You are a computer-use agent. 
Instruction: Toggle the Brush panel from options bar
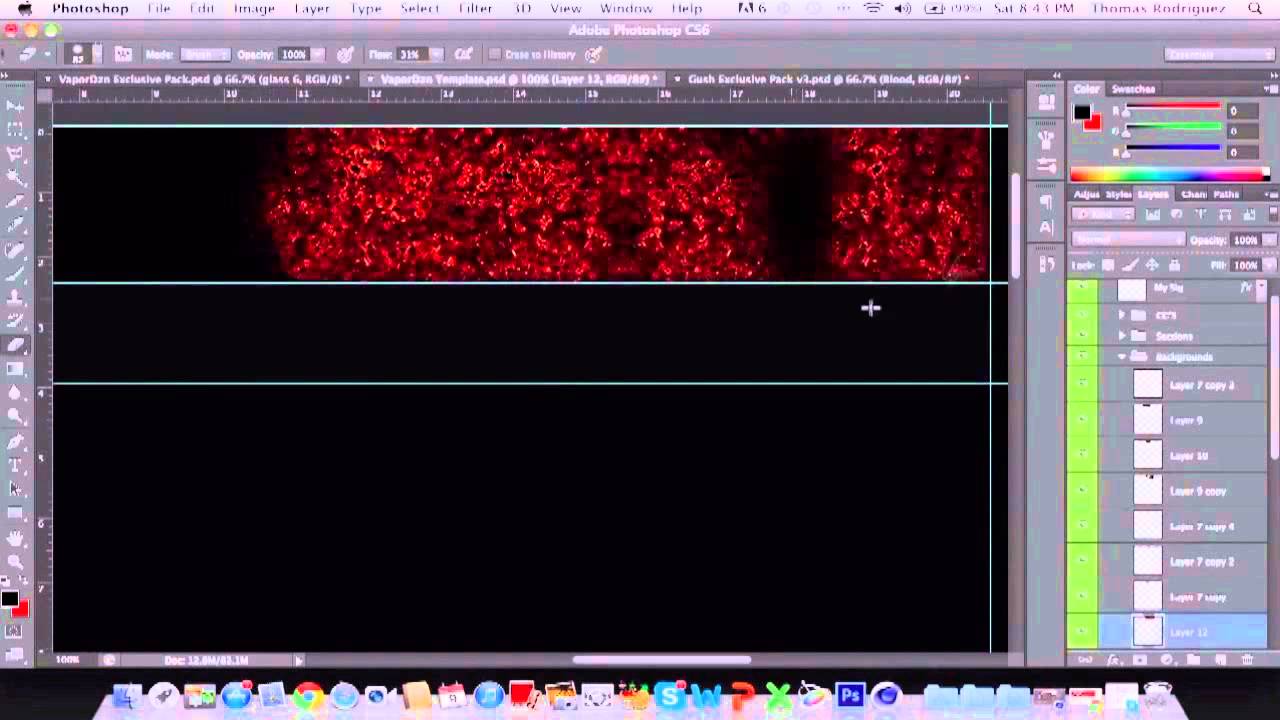pyautogui.click(x=123, y=54)
